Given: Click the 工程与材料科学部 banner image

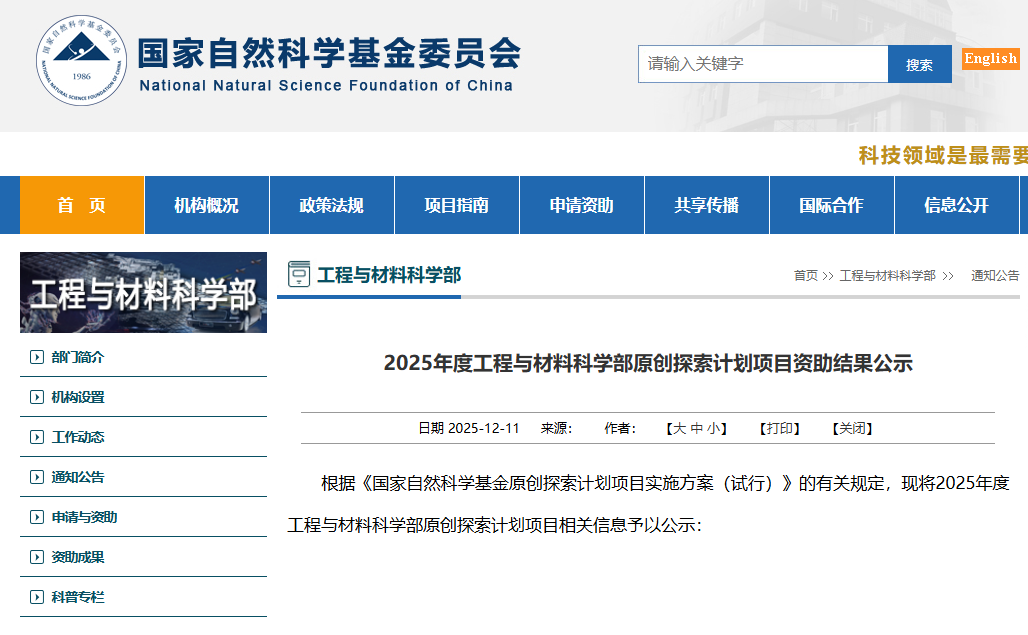Looking at the screenshot, I should [x=144, y=292].
